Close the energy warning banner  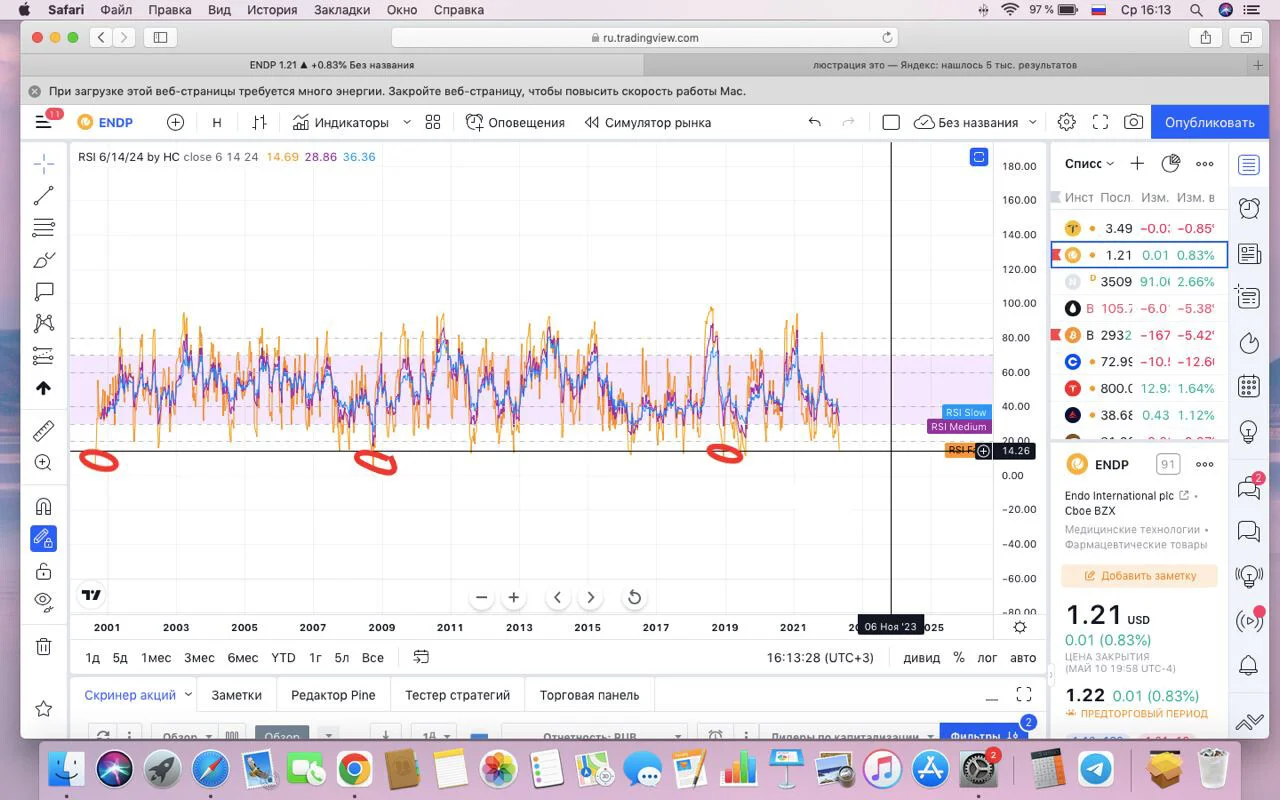click(34, 91)
